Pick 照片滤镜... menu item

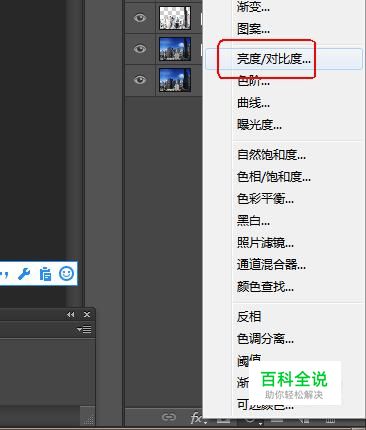265,243
